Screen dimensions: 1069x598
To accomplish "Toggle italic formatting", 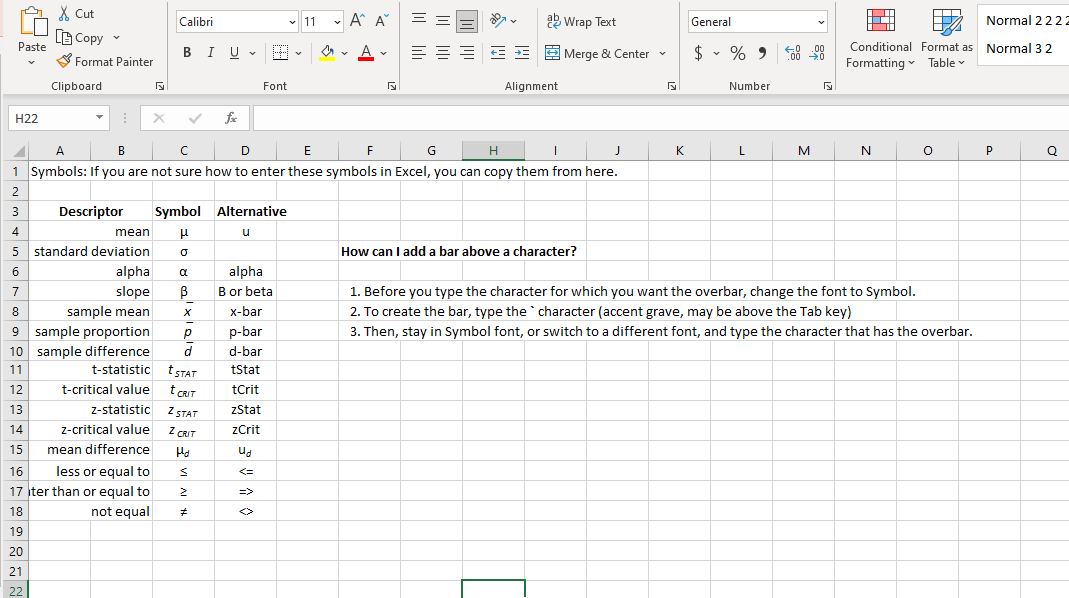I will coord(209,52).
